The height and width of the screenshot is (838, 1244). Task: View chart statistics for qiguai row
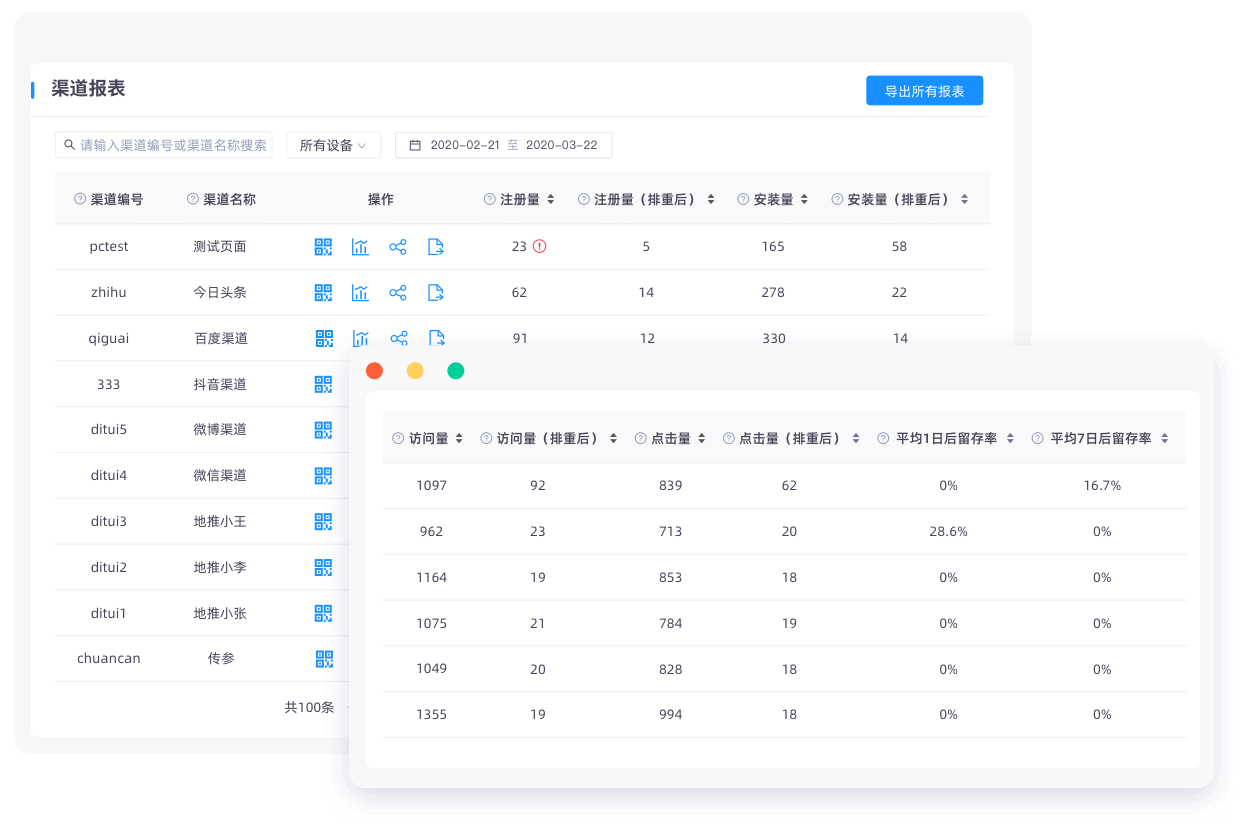(361, 338)
